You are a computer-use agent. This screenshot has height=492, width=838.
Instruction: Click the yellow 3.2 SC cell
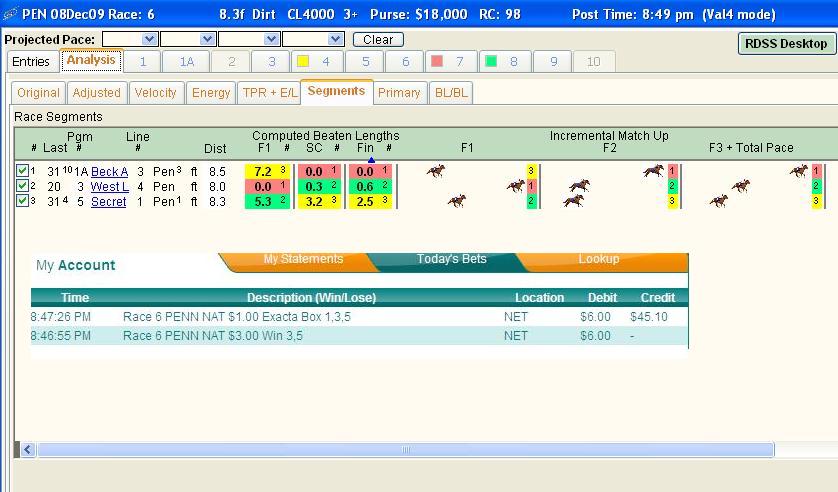pyautogui.click(x=319, y=201)
